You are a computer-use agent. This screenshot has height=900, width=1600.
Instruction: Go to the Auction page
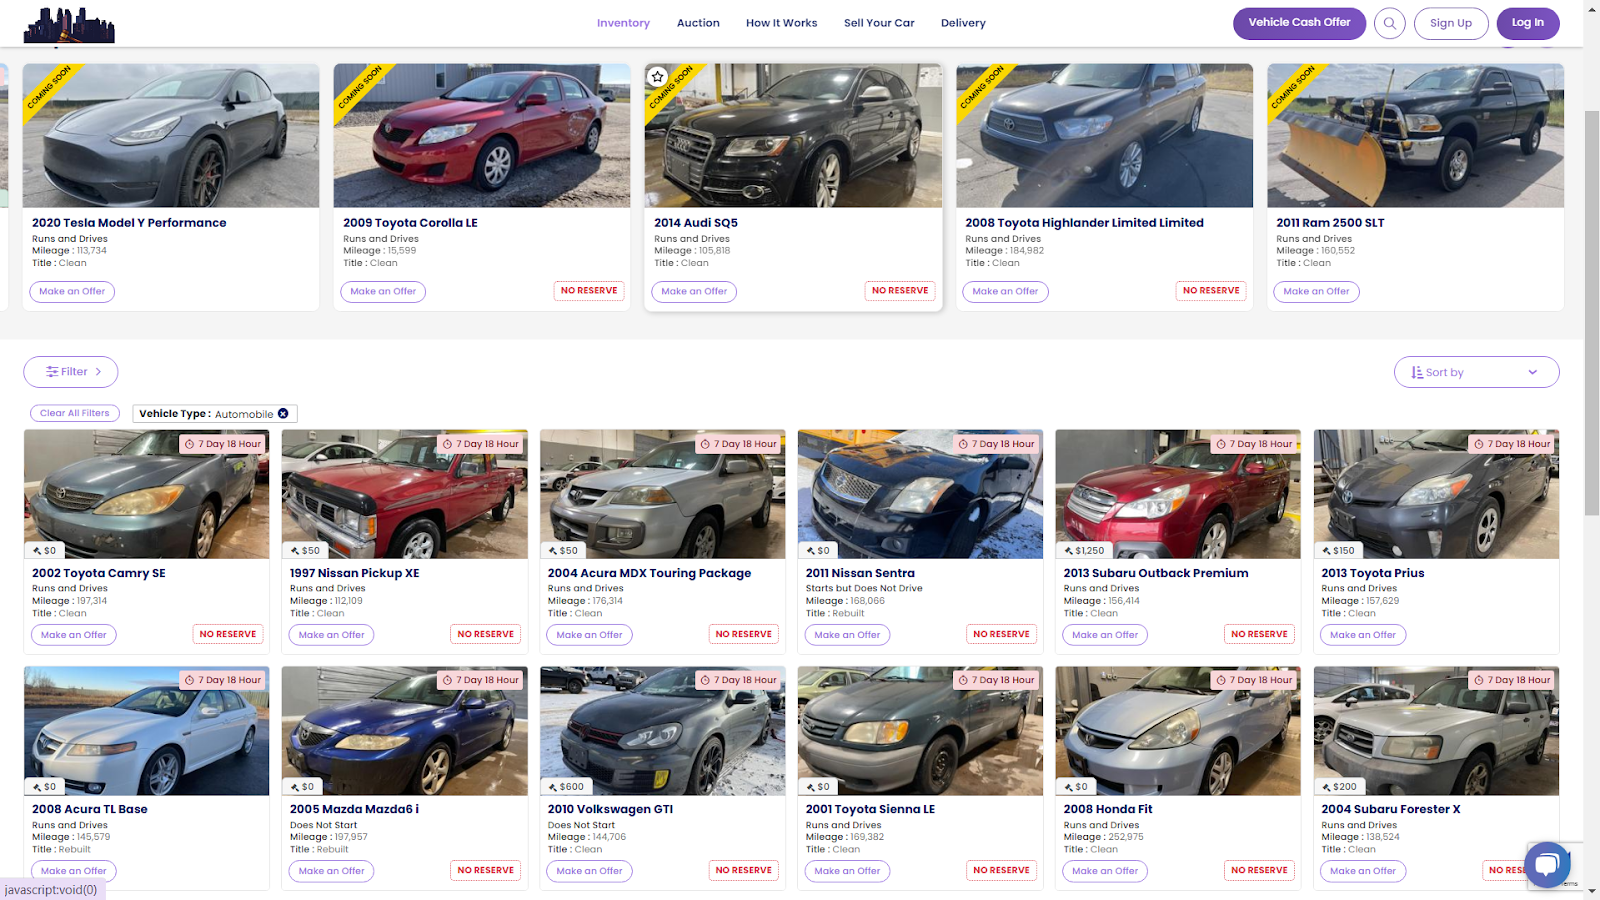click(698, 23)
